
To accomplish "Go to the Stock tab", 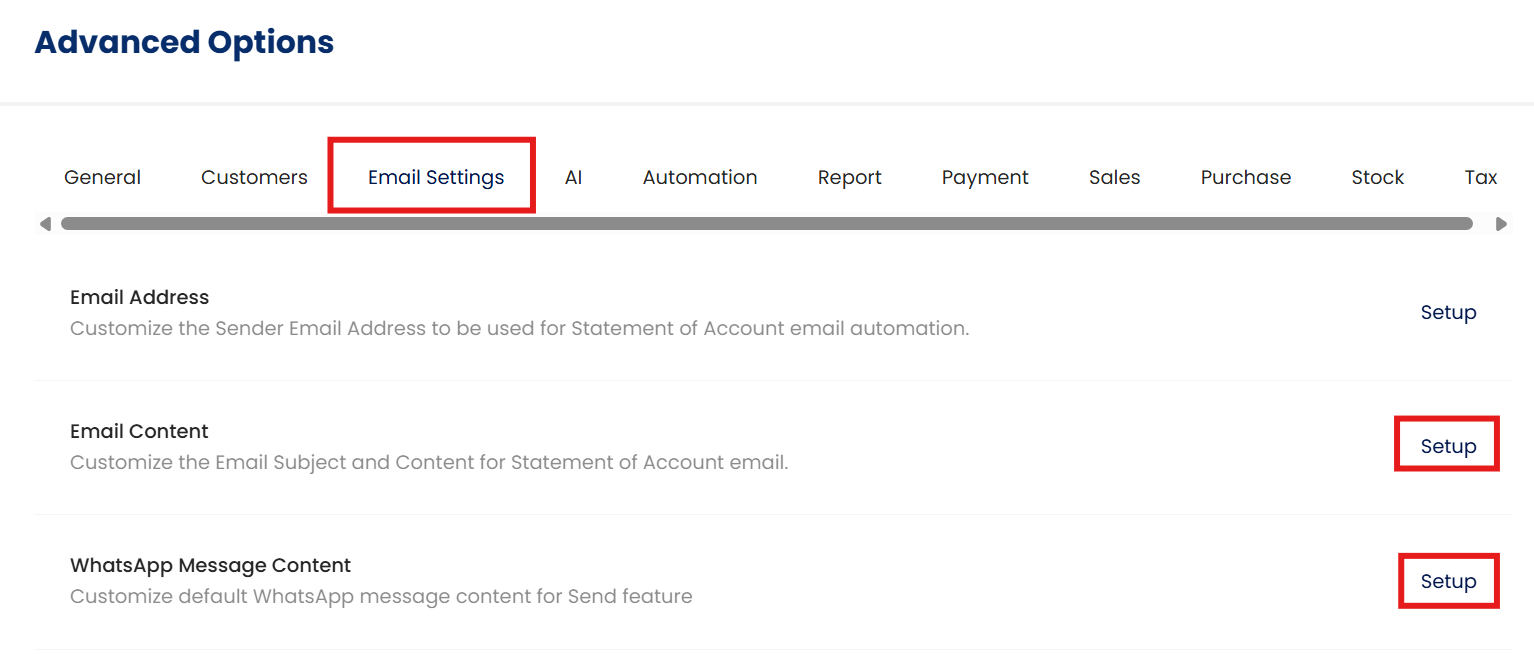I will [1377, 177].
